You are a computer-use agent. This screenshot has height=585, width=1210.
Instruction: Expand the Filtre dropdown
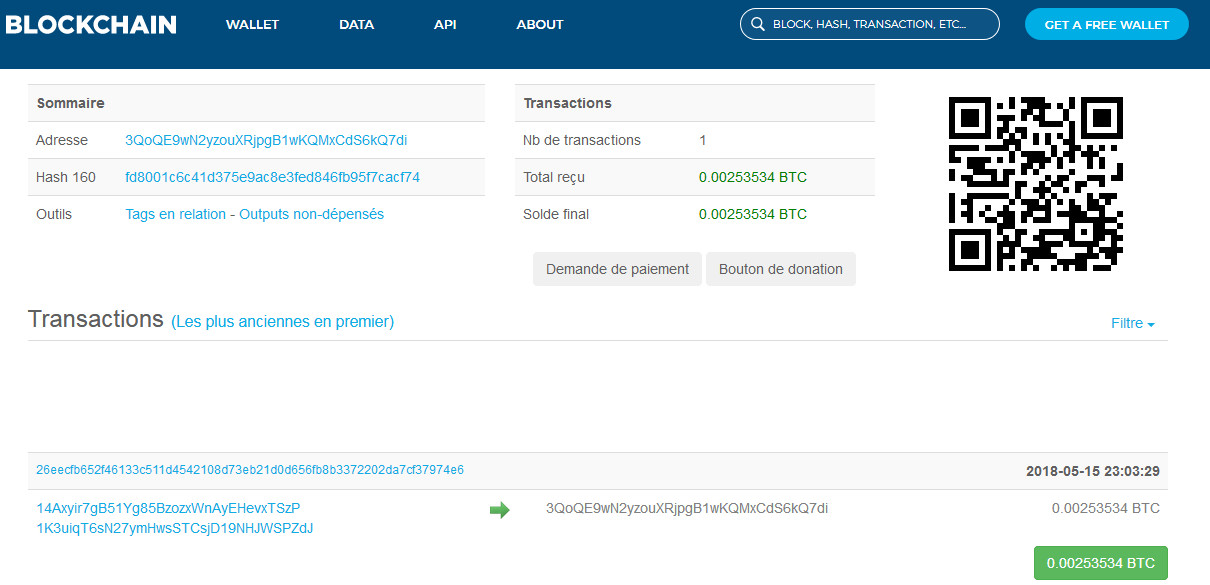click(x=1133, y=323)
